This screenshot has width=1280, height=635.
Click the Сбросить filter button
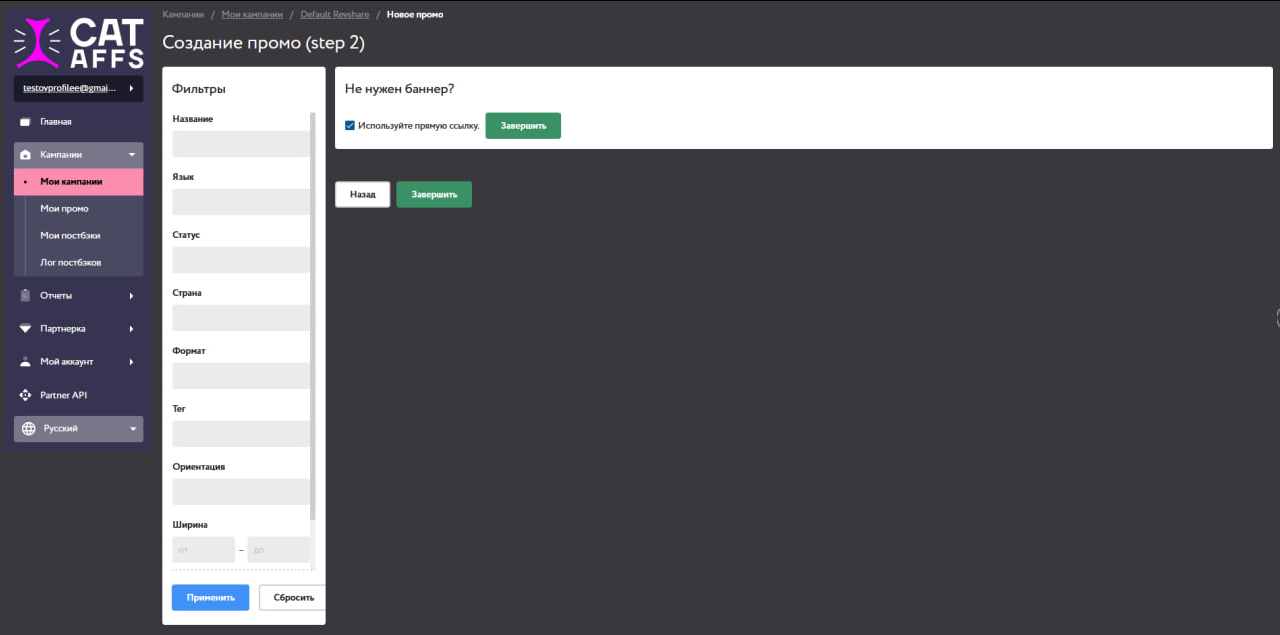tap(292, 598)
